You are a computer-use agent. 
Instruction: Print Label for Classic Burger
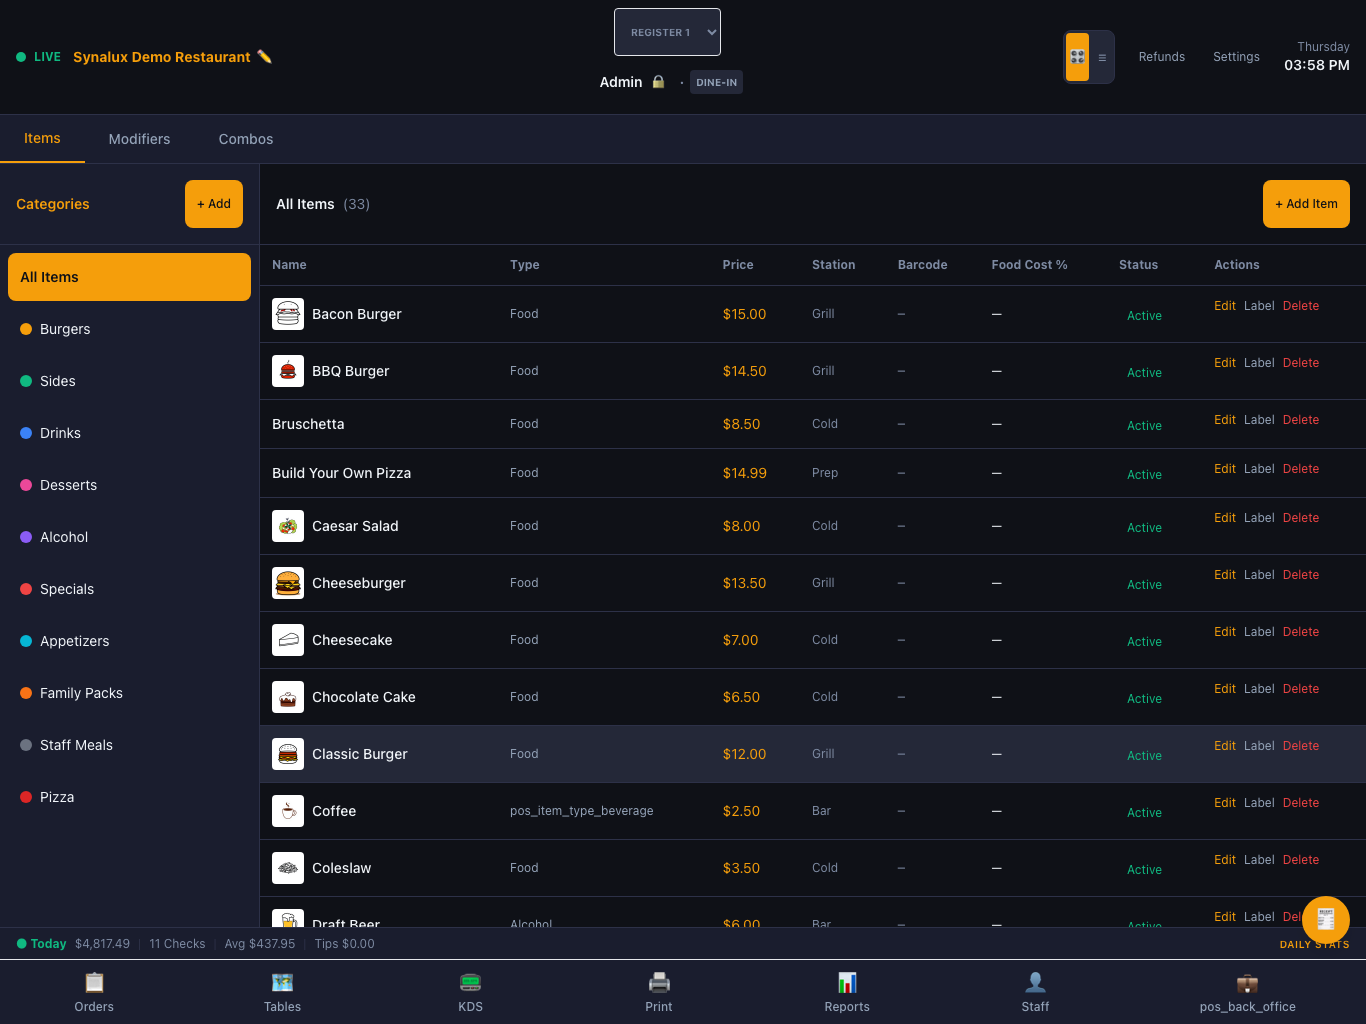(x=1259, y=746)
